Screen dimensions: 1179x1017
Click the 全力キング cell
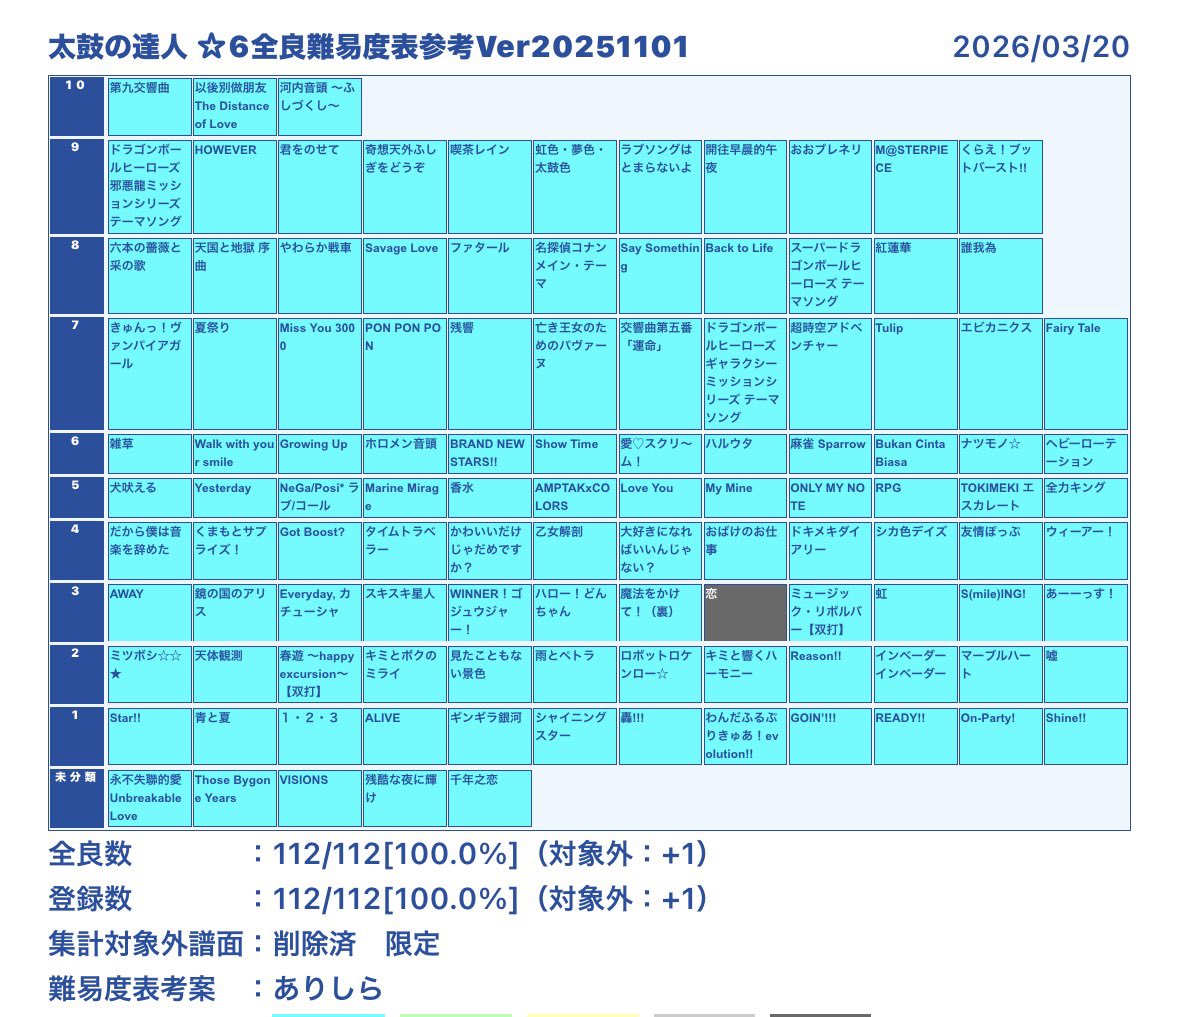click(x=1086, y=497)
